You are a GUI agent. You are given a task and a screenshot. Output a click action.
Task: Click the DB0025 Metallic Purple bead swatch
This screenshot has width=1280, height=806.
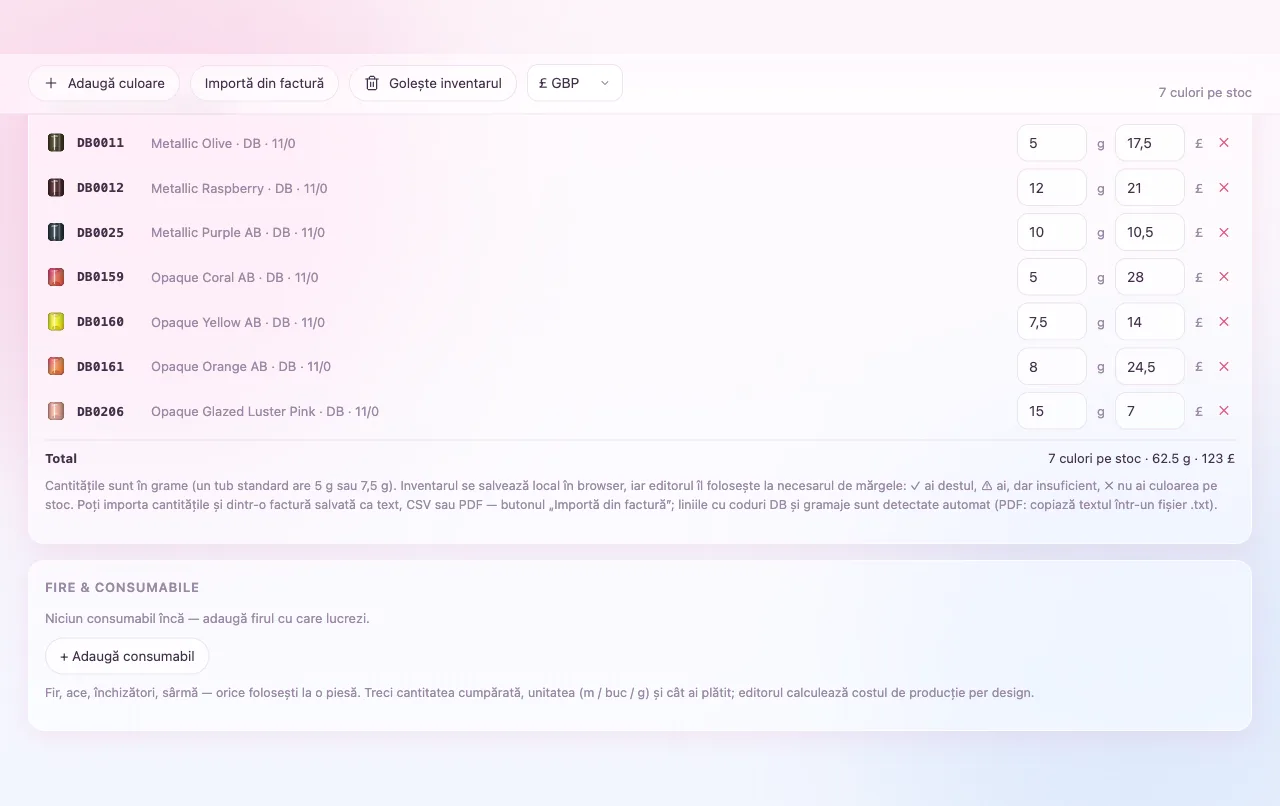(x=56, y=232)
